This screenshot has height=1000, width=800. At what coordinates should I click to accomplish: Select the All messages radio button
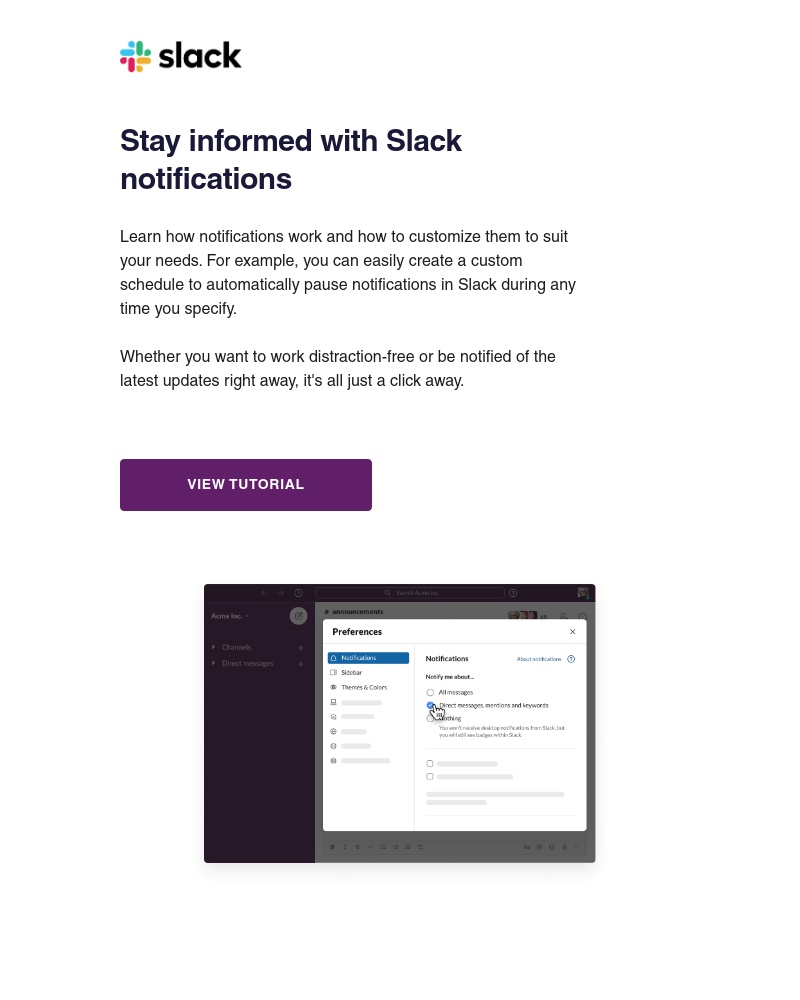point(430,692)
